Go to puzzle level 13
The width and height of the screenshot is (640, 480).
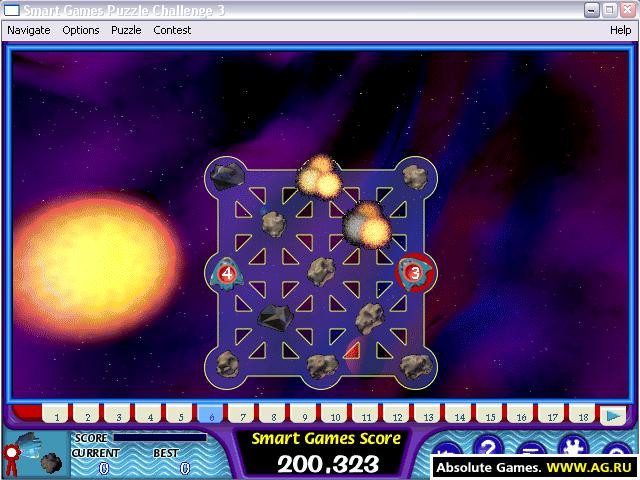pyautogui.click(x=429, y=416)
